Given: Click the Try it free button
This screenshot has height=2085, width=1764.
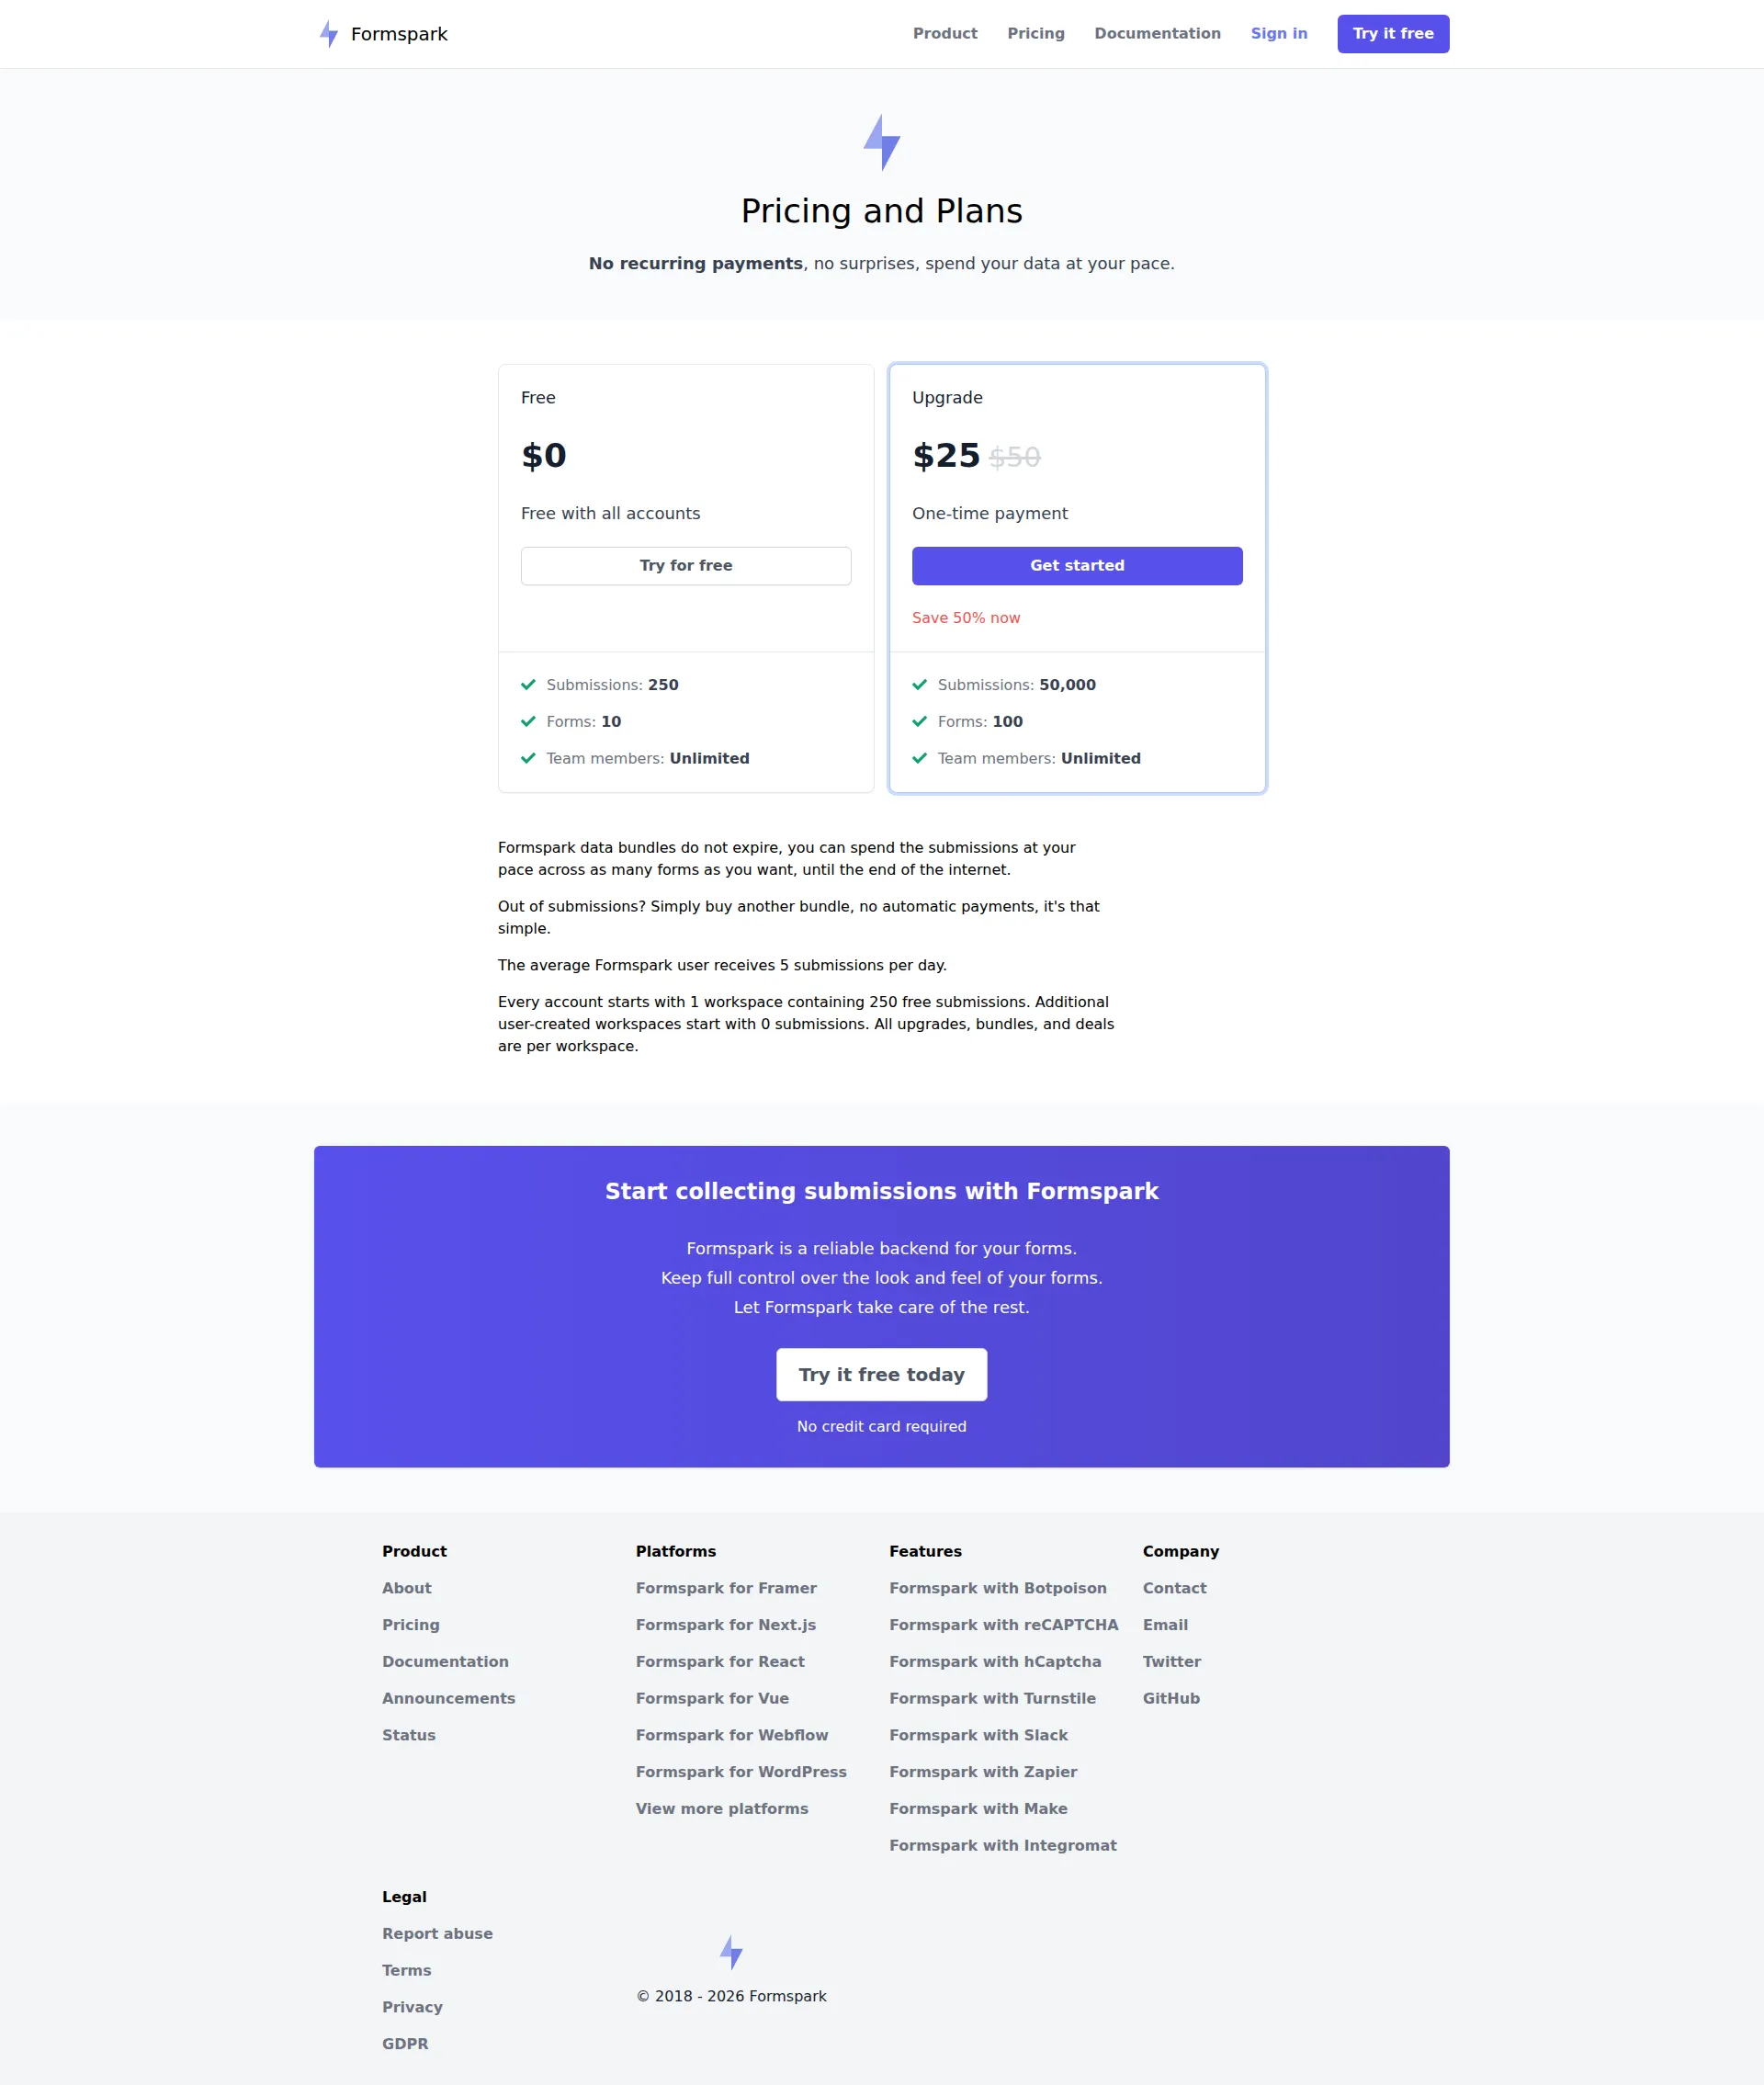Looking at the screenshot, I should pyautogui.click(x=1392, y=33).
